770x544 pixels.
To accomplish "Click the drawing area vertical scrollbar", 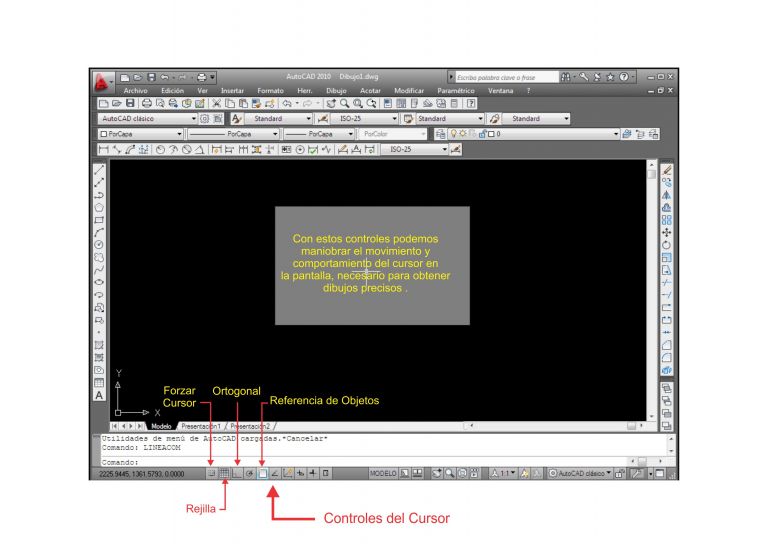I will pyautogui.click(x=652, y=291).
